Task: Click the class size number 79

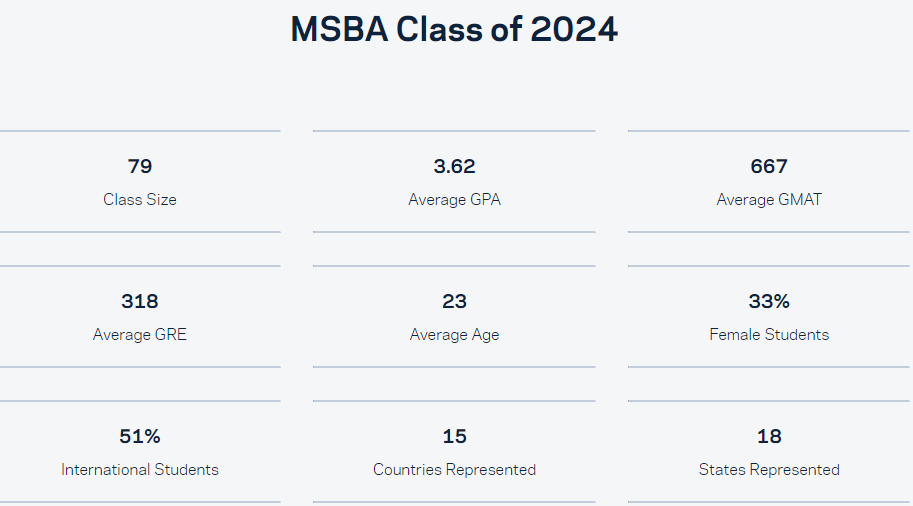Action: pyautogui.click(x=140, y=166)
